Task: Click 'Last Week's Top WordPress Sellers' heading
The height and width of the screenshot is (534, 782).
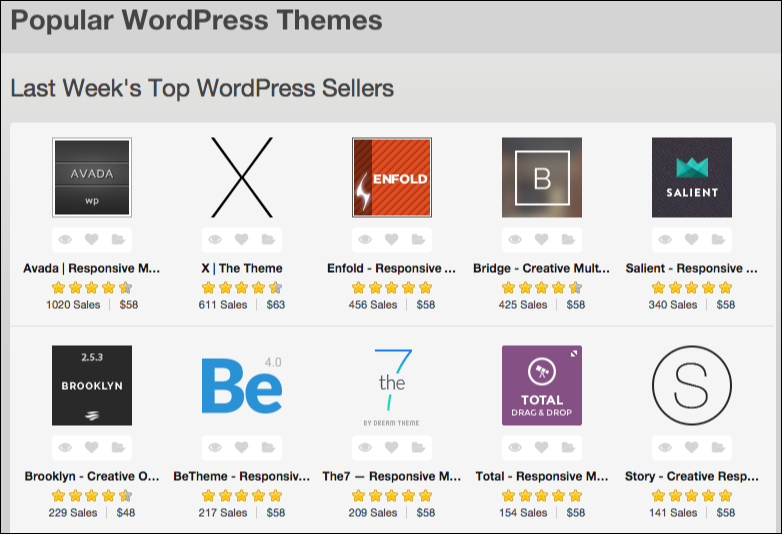Action: click(x=202, y=88)
